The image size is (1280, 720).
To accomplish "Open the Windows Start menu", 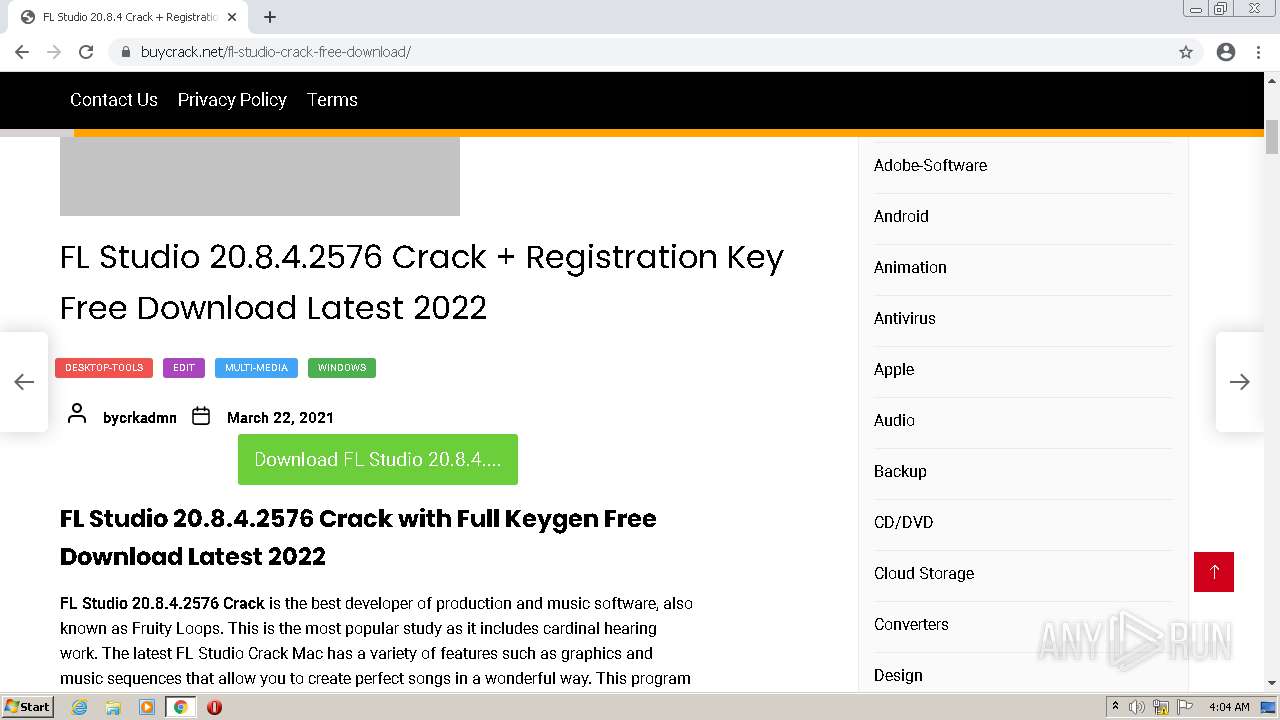I will 27,706.
